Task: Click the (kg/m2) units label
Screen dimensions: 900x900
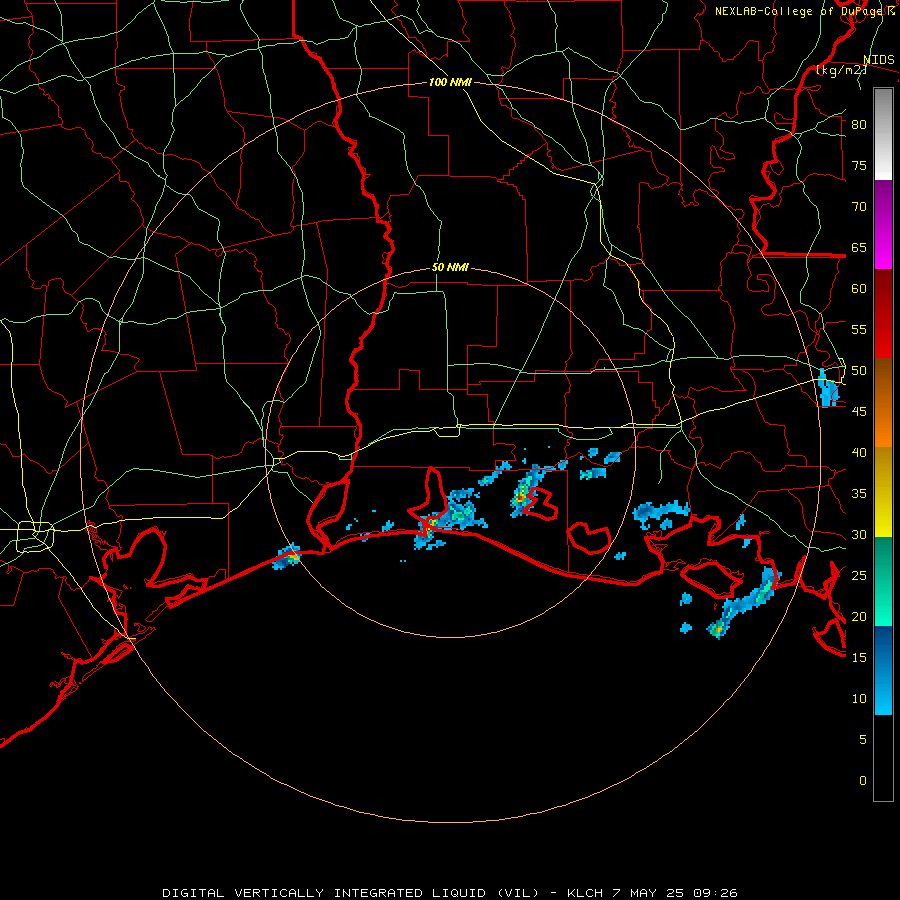Action: 841,70
